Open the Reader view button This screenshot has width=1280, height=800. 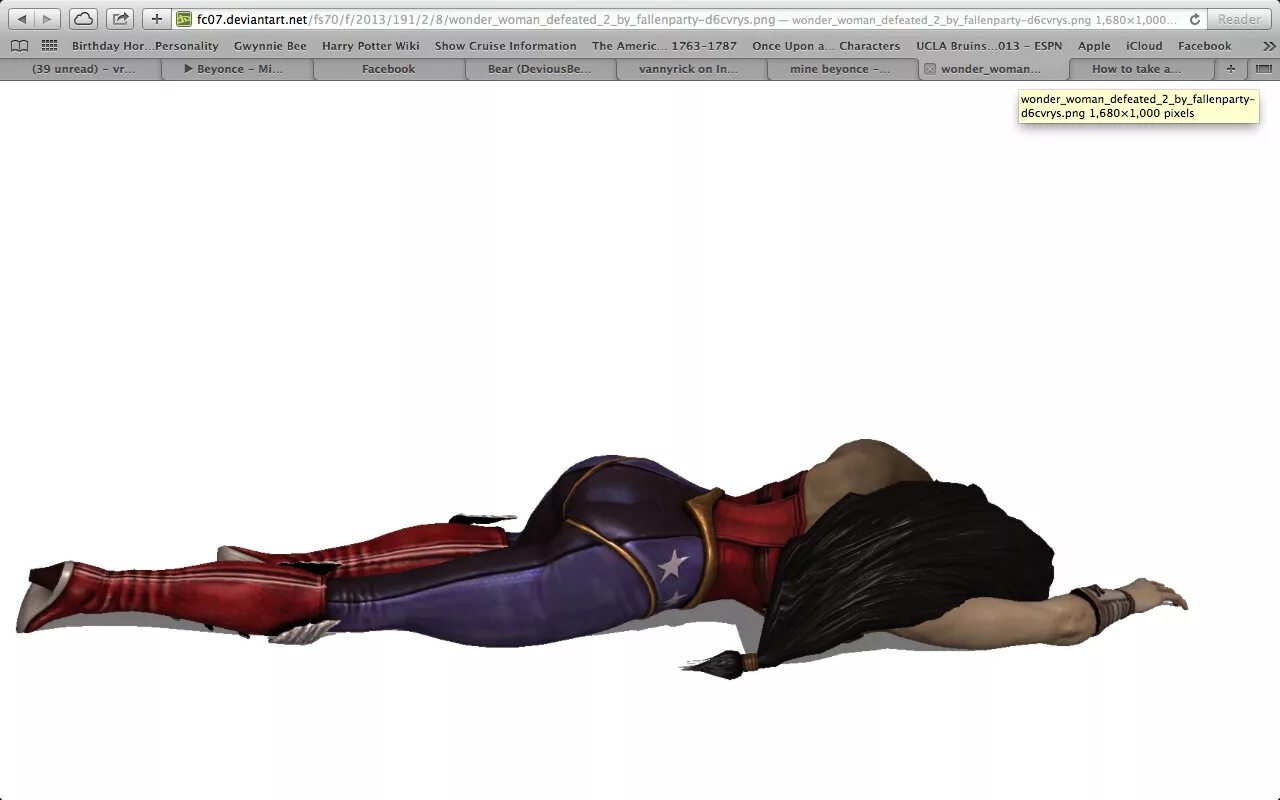[1239, 19]
